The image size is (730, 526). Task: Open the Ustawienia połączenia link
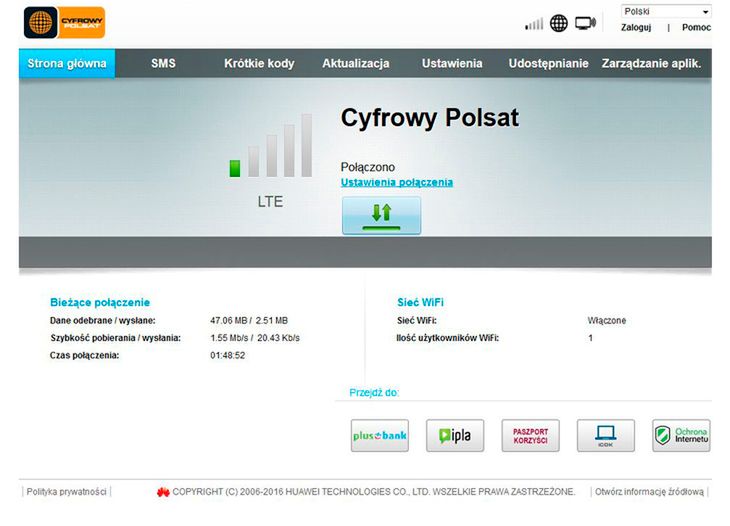(397, 182)
